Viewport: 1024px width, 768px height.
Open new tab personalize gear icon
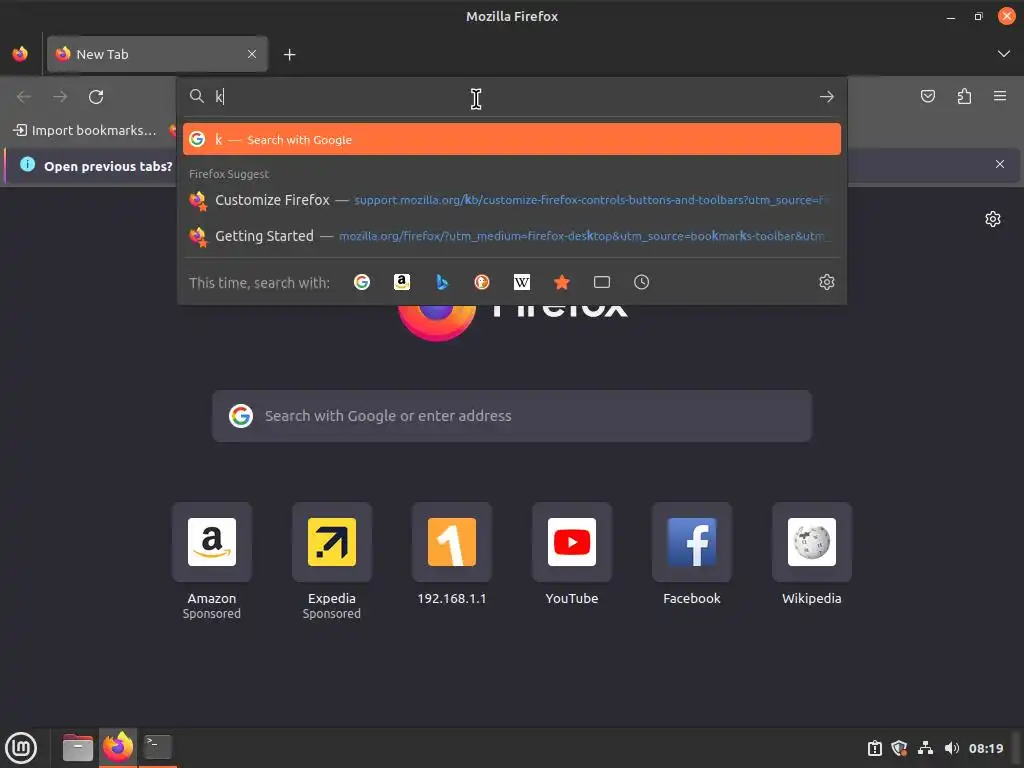(993, 219)
